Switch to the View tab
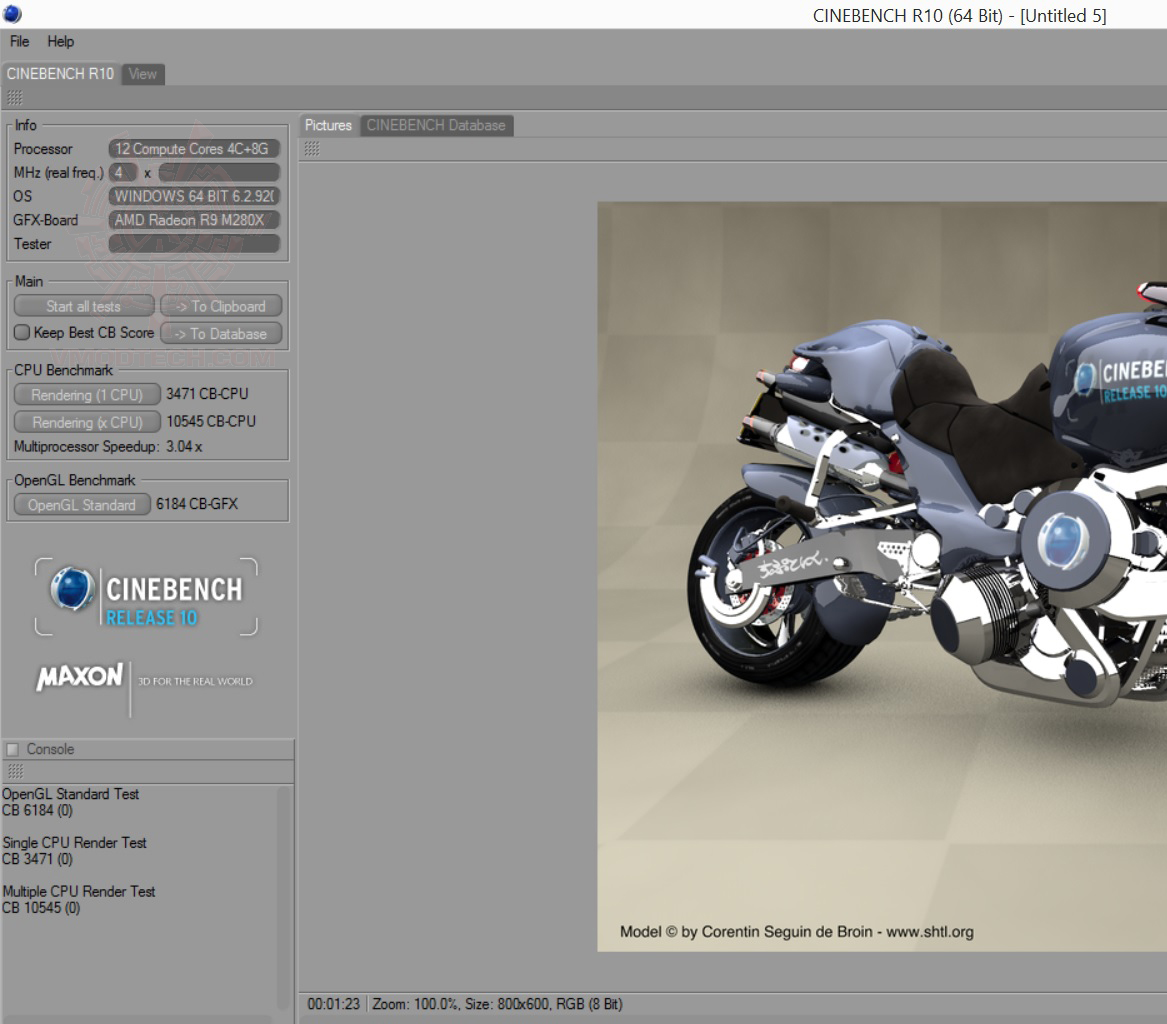1167x1024 pixels. point(142,74)
